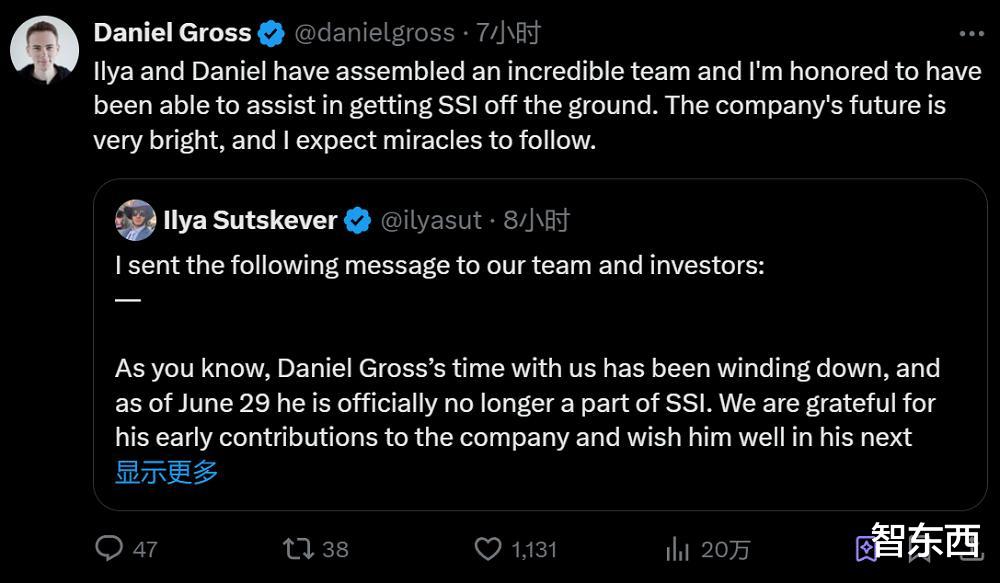Open the @danielgross handle link
Image resolution: width=1000 pixels, height=583 pixels.
point(374,33)
